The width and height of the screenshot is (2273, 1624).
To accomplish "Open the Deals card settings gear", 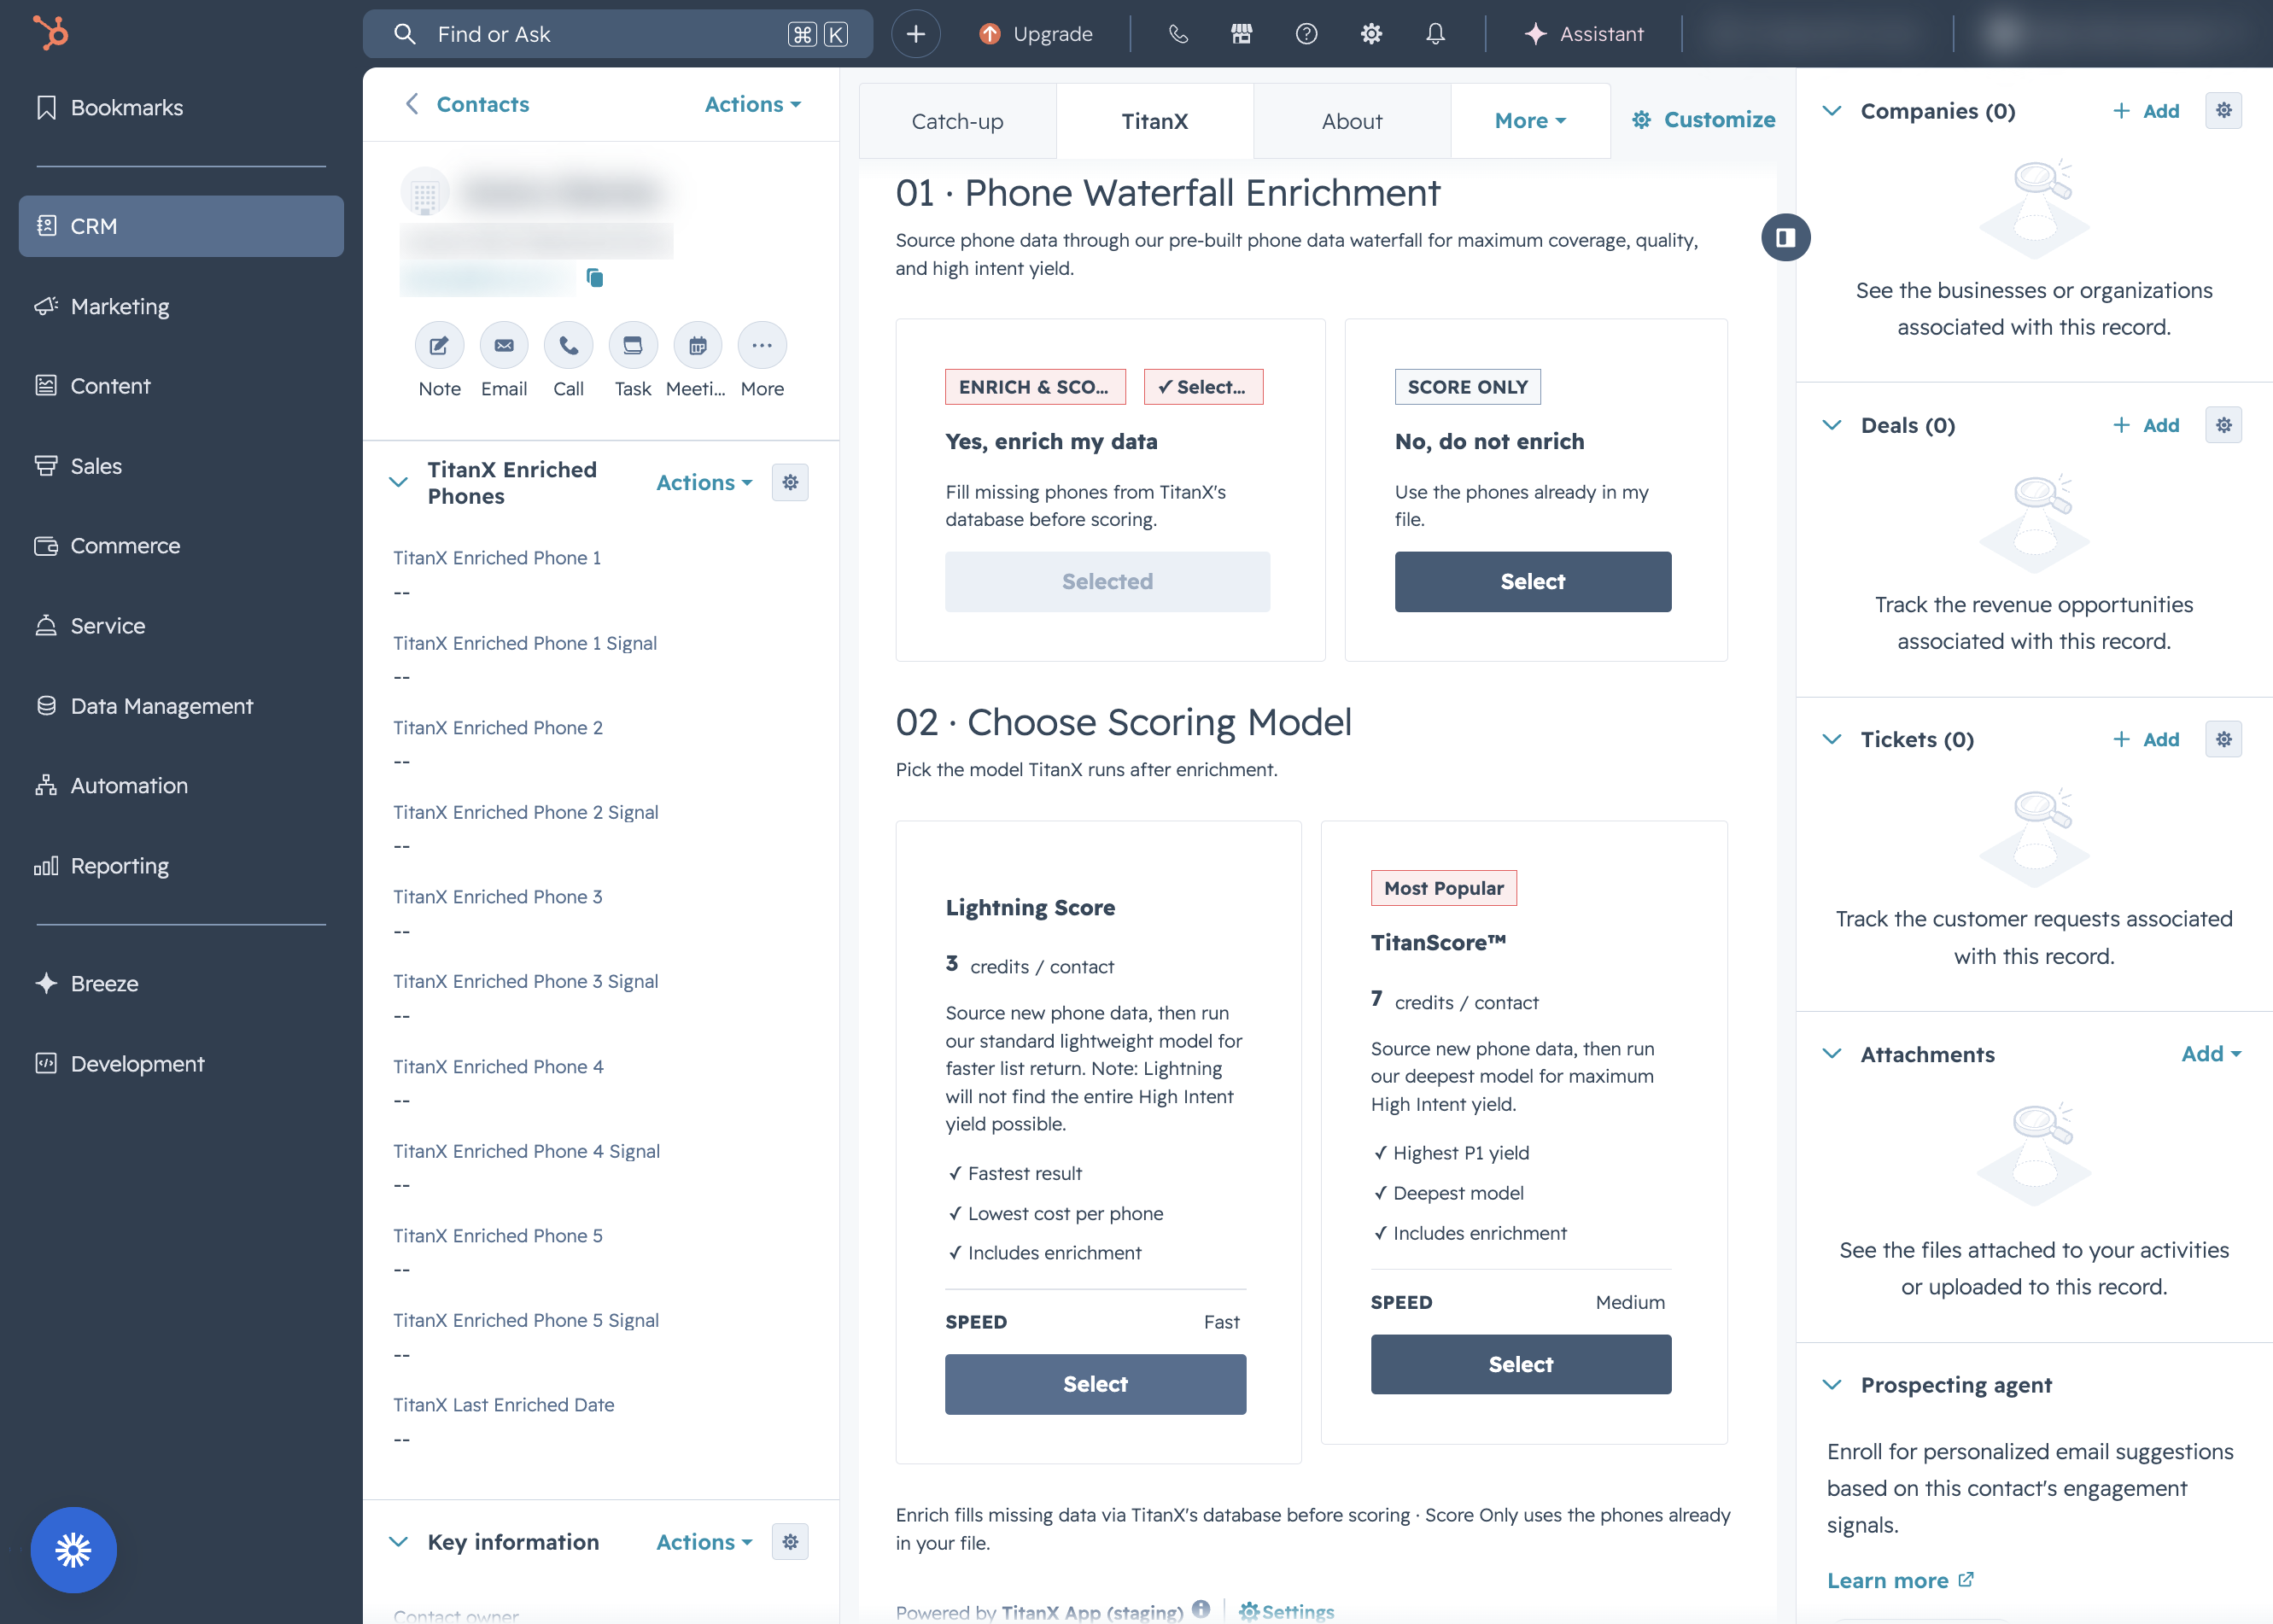I will pyautogui.click(x=2223, y=425).
